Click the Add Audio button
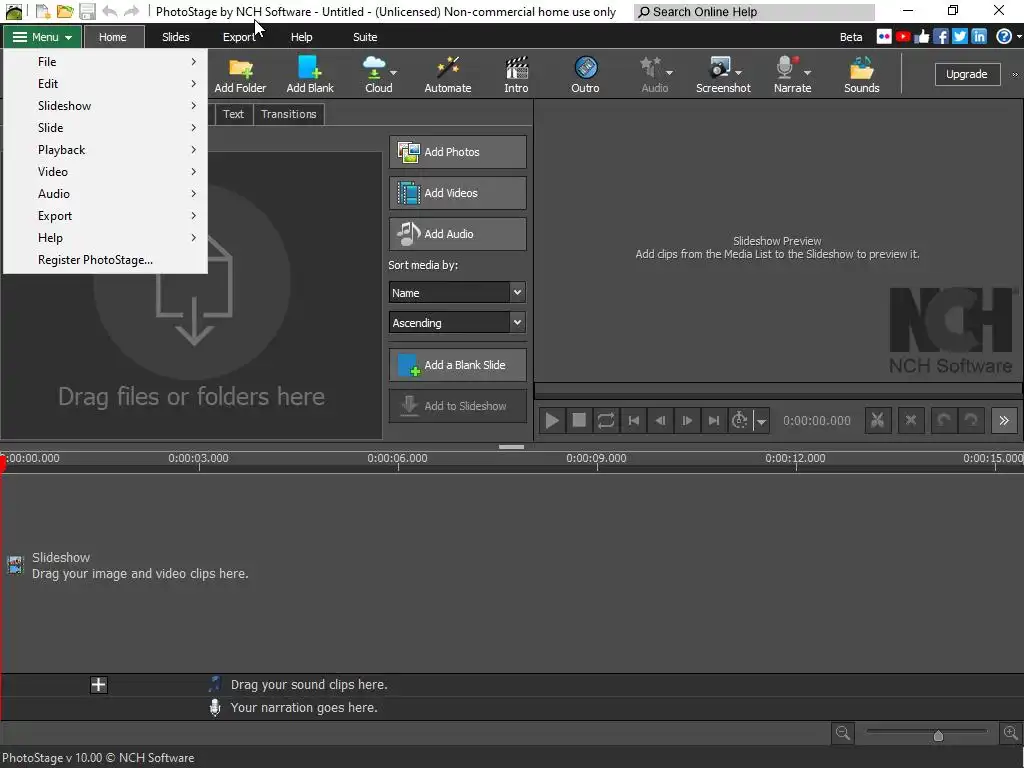Viewport: 1024px width, 768px height. [x=457, y=234]
